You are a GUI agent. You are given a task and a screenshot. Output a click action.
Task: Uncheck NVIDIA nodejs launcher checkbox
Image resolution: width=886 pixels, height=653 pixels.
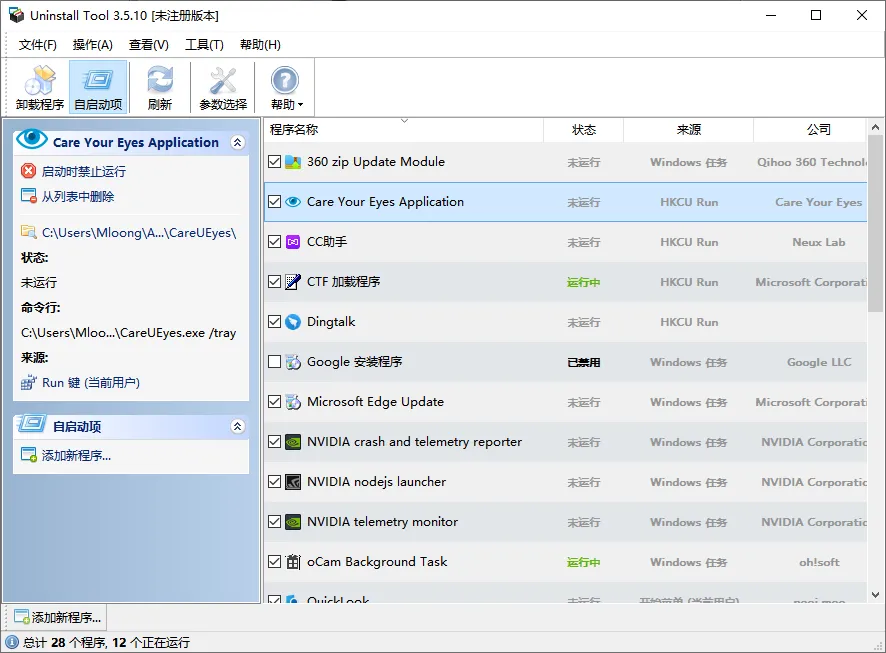click(x=275, y=482)
